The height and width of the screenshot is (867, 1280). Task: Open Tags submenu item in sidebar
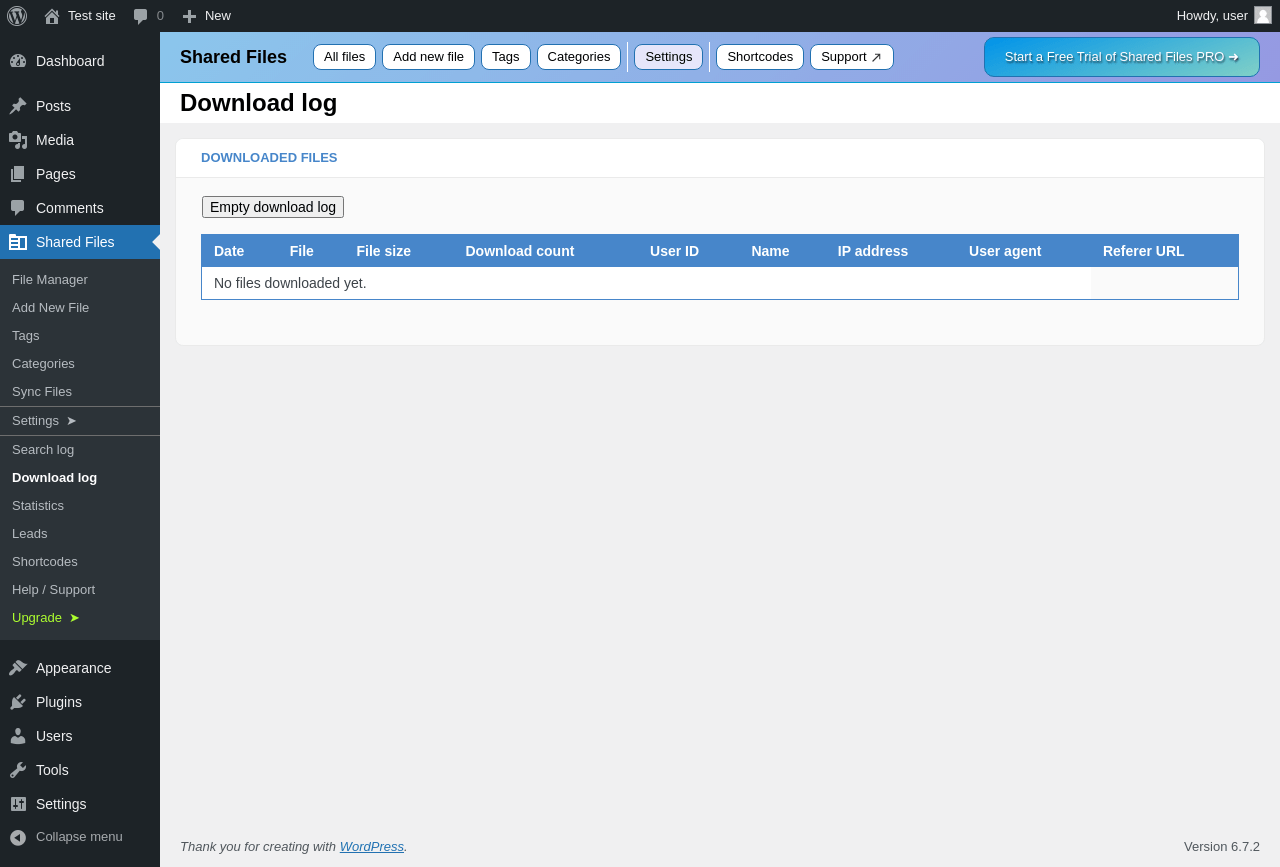[x=26, y=336]
